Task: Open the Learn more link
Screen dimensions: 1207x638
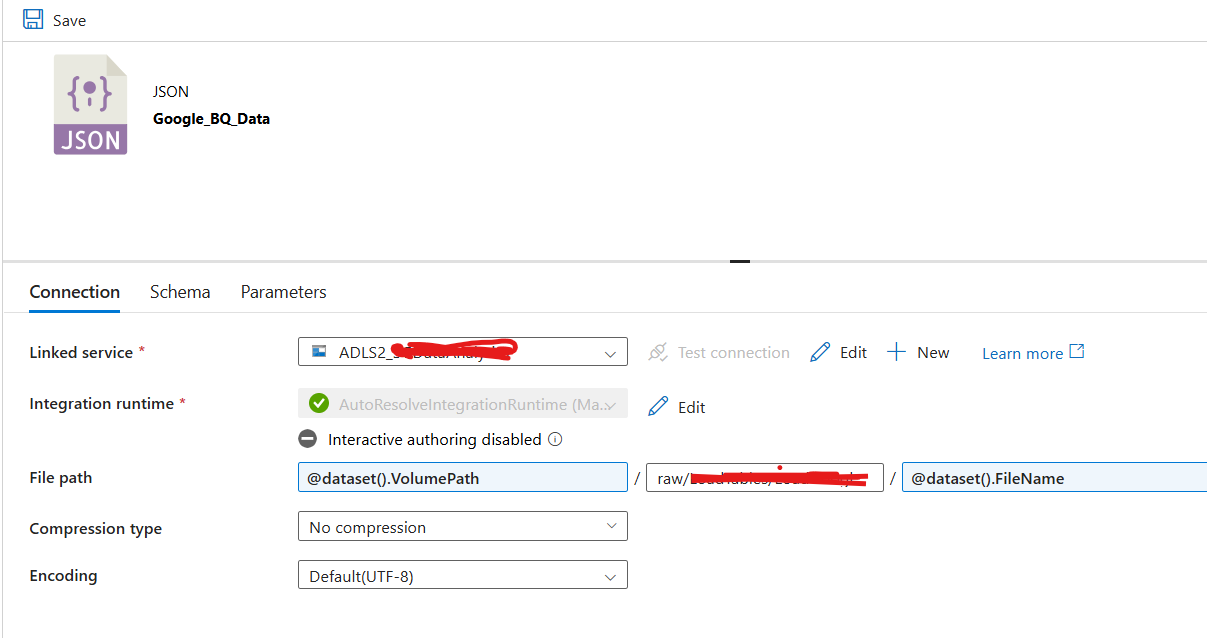Action: [x=1022, y=352]
